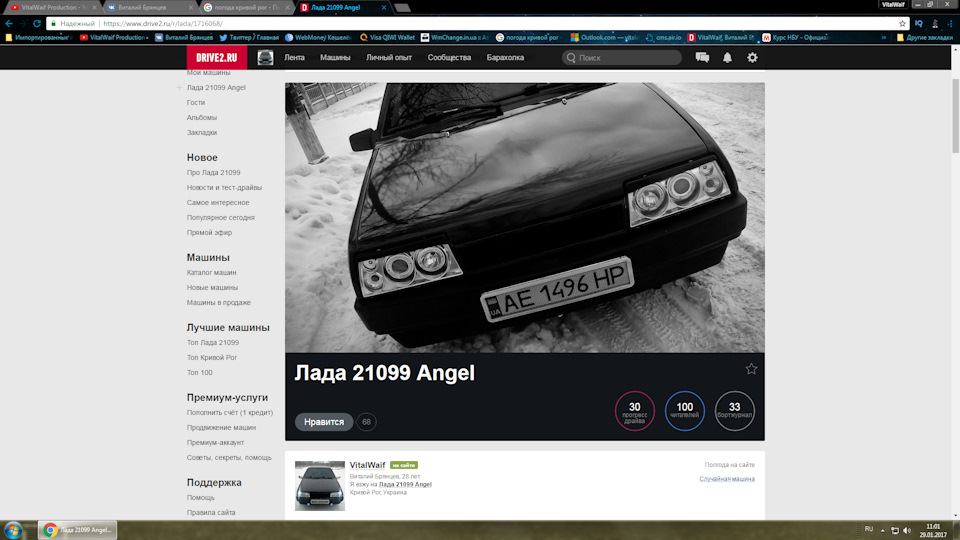Open Twitter bookmark in bookmarks bar
960x540 pixels.
tap(249, 37)
